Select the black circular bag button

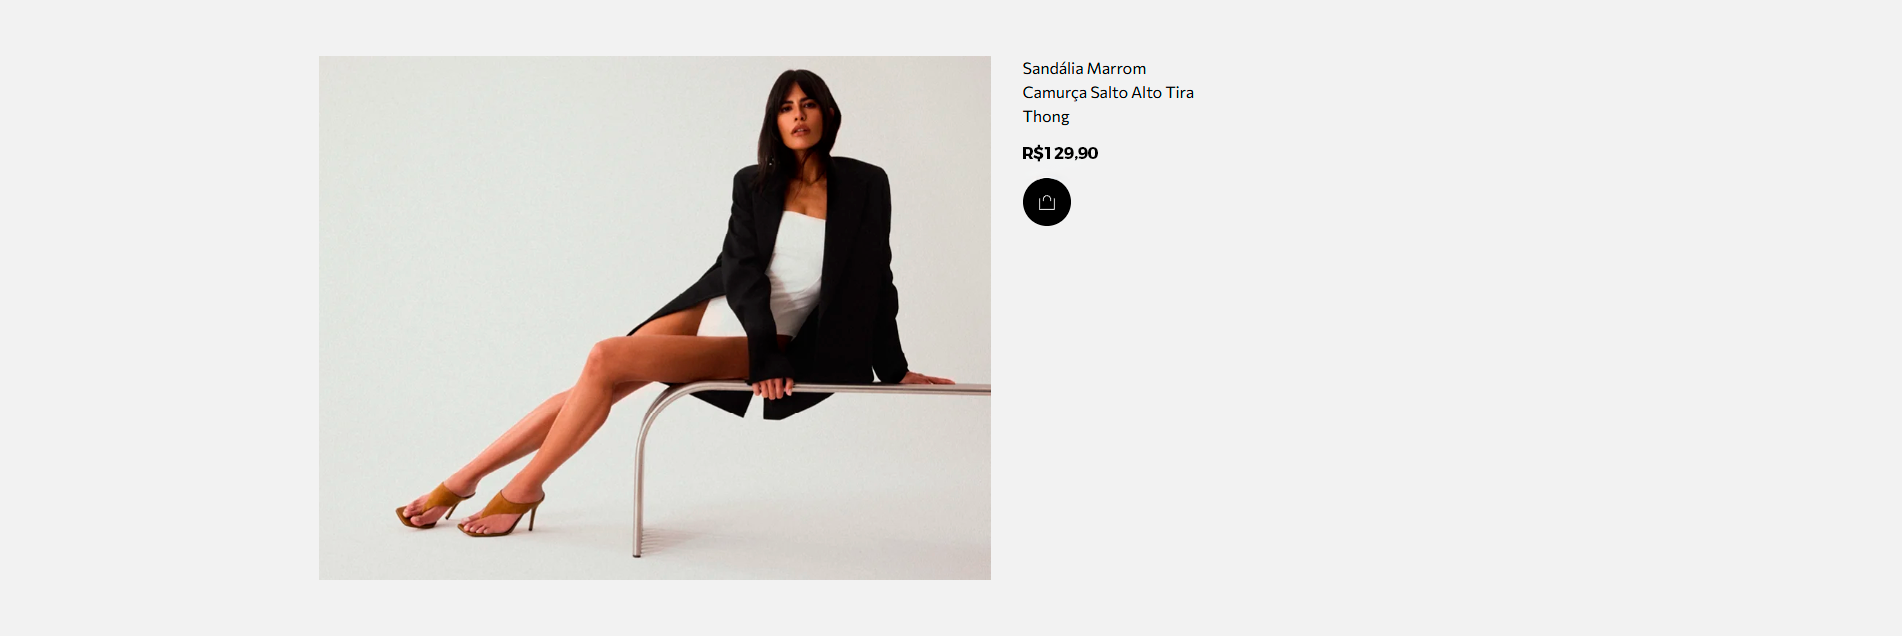(x=1046, y=202)
